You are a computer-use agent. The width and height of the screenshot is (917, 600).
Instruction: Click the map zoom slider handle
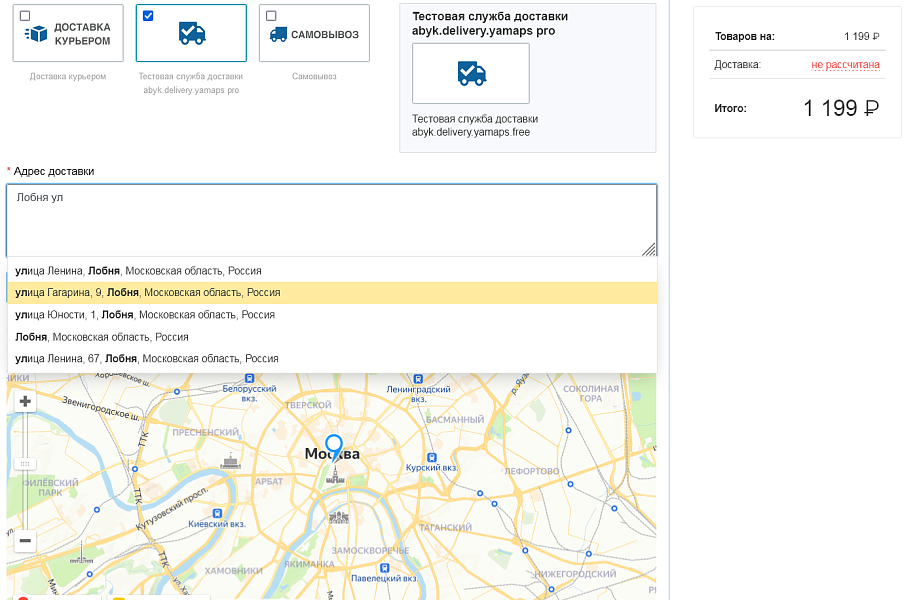(25, 464)
